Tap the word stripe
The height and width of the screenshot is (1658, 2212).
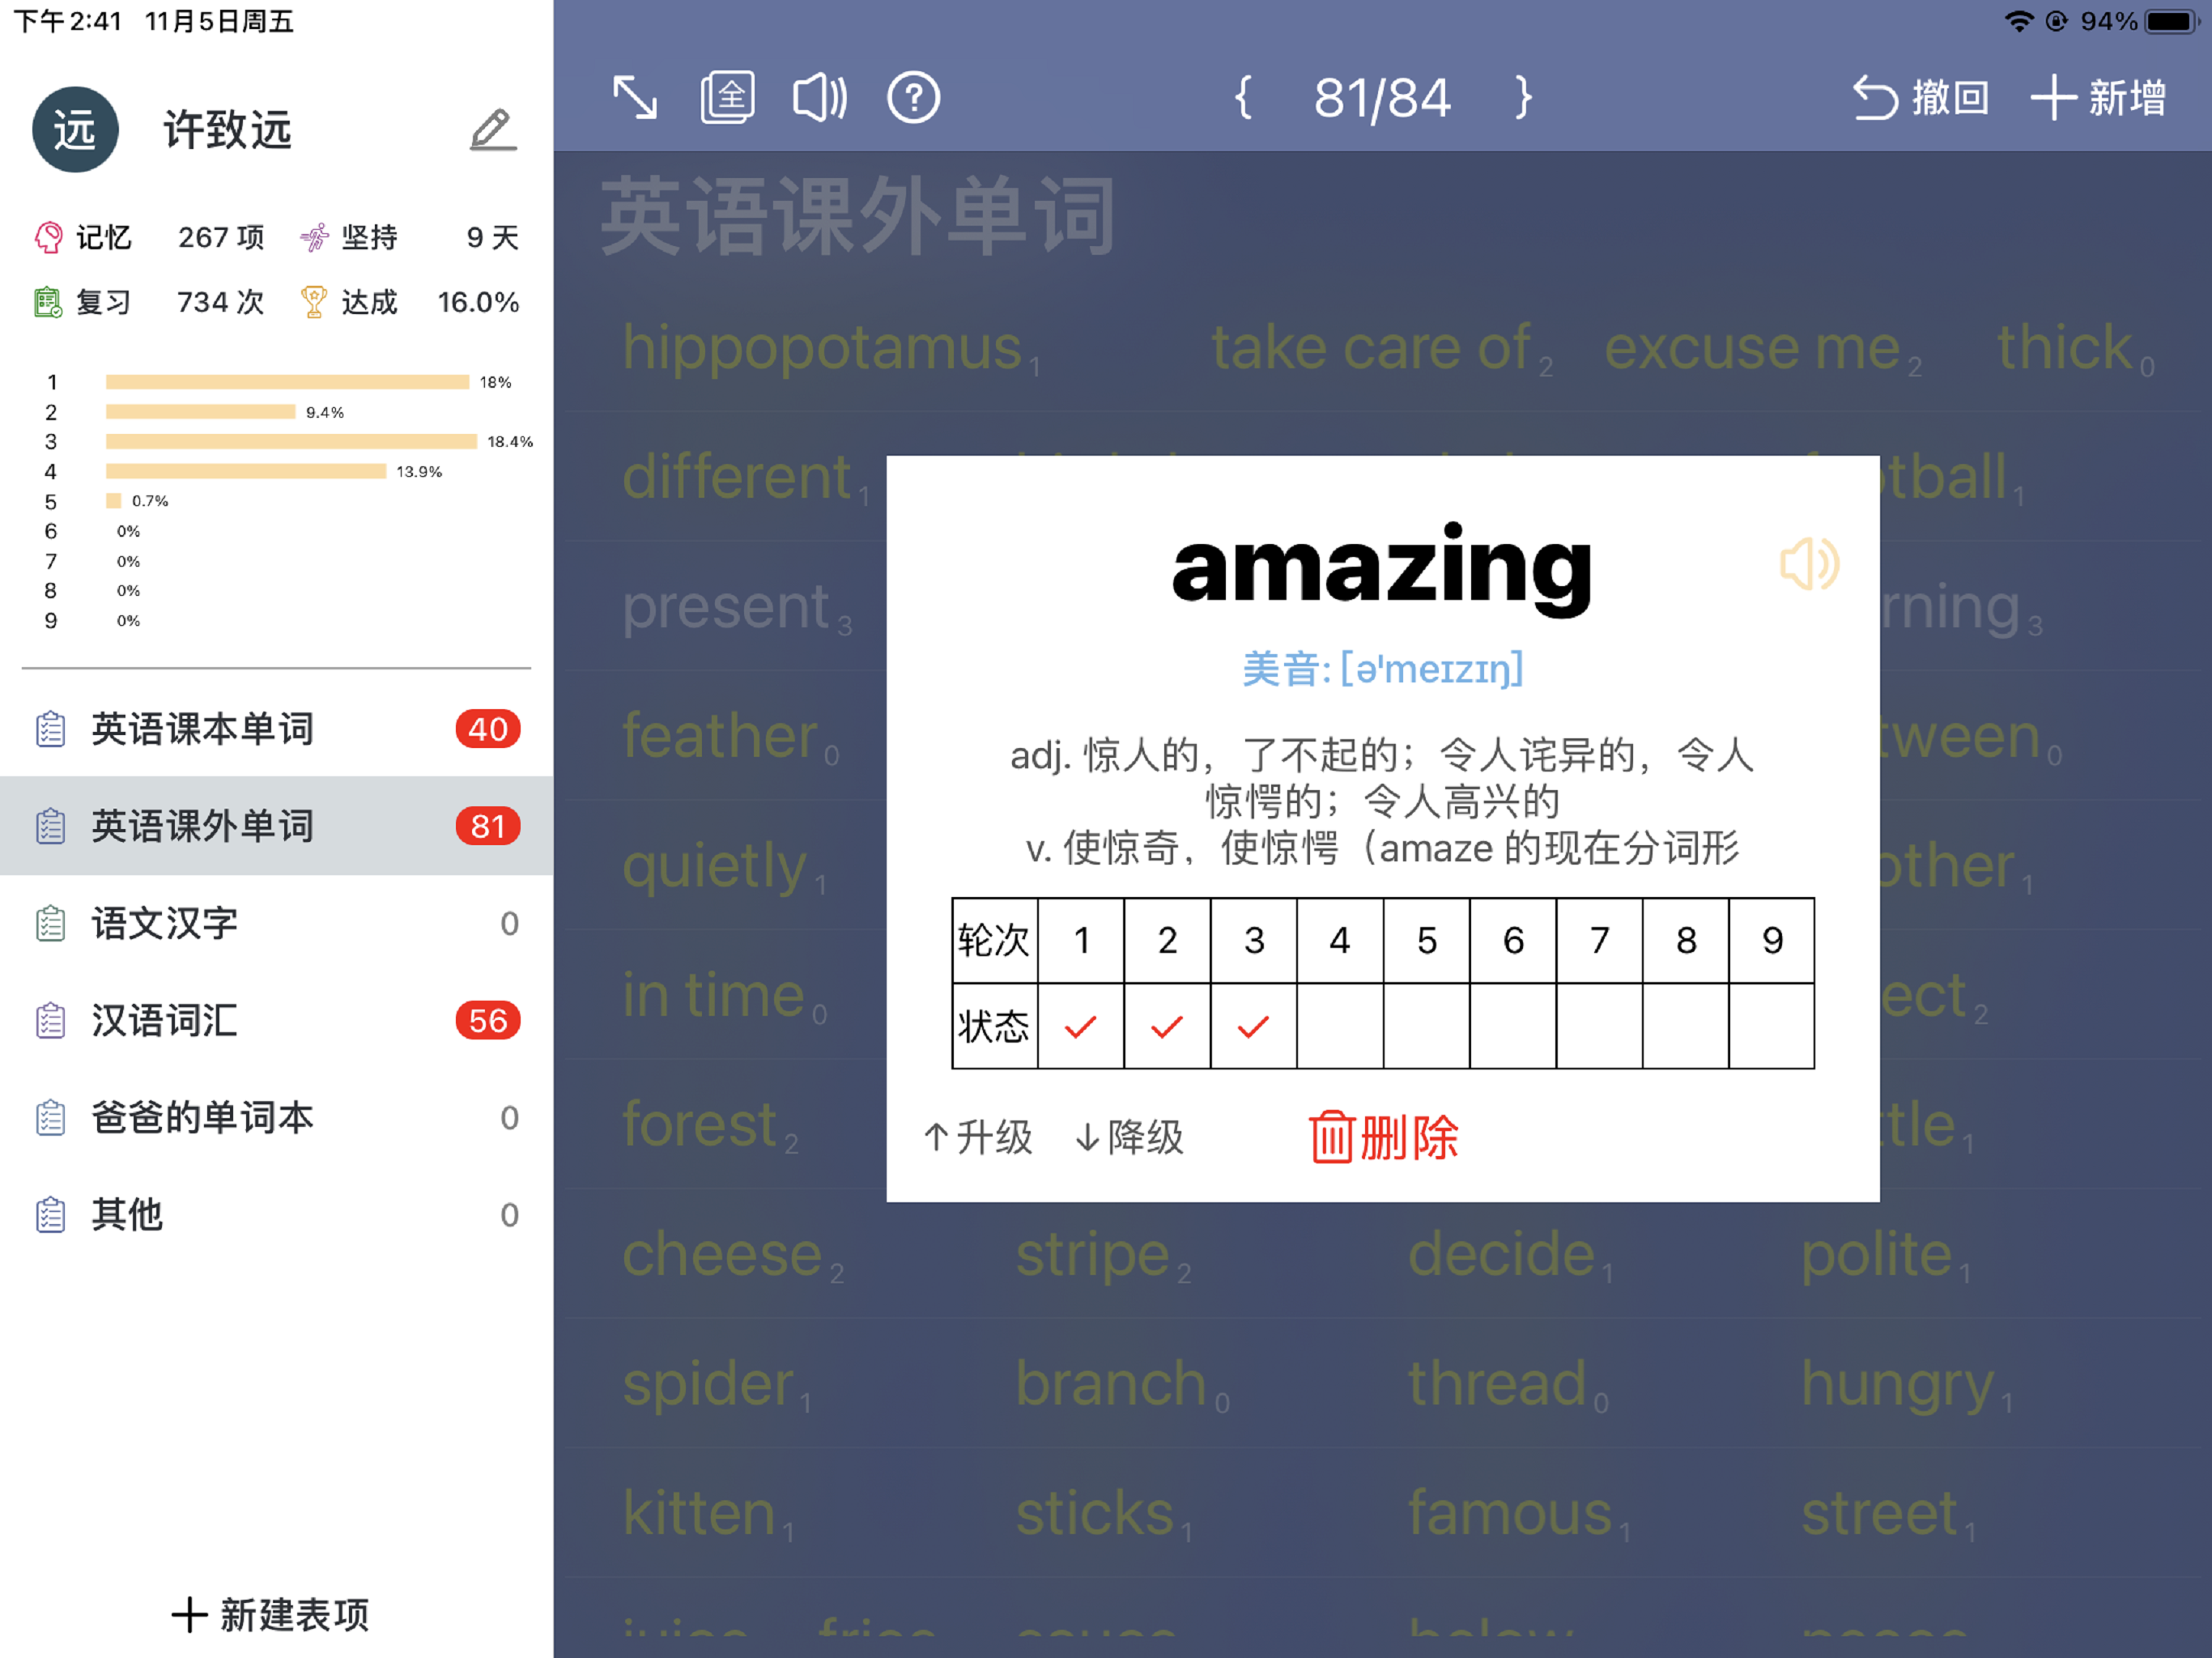click(1092, 1256)
